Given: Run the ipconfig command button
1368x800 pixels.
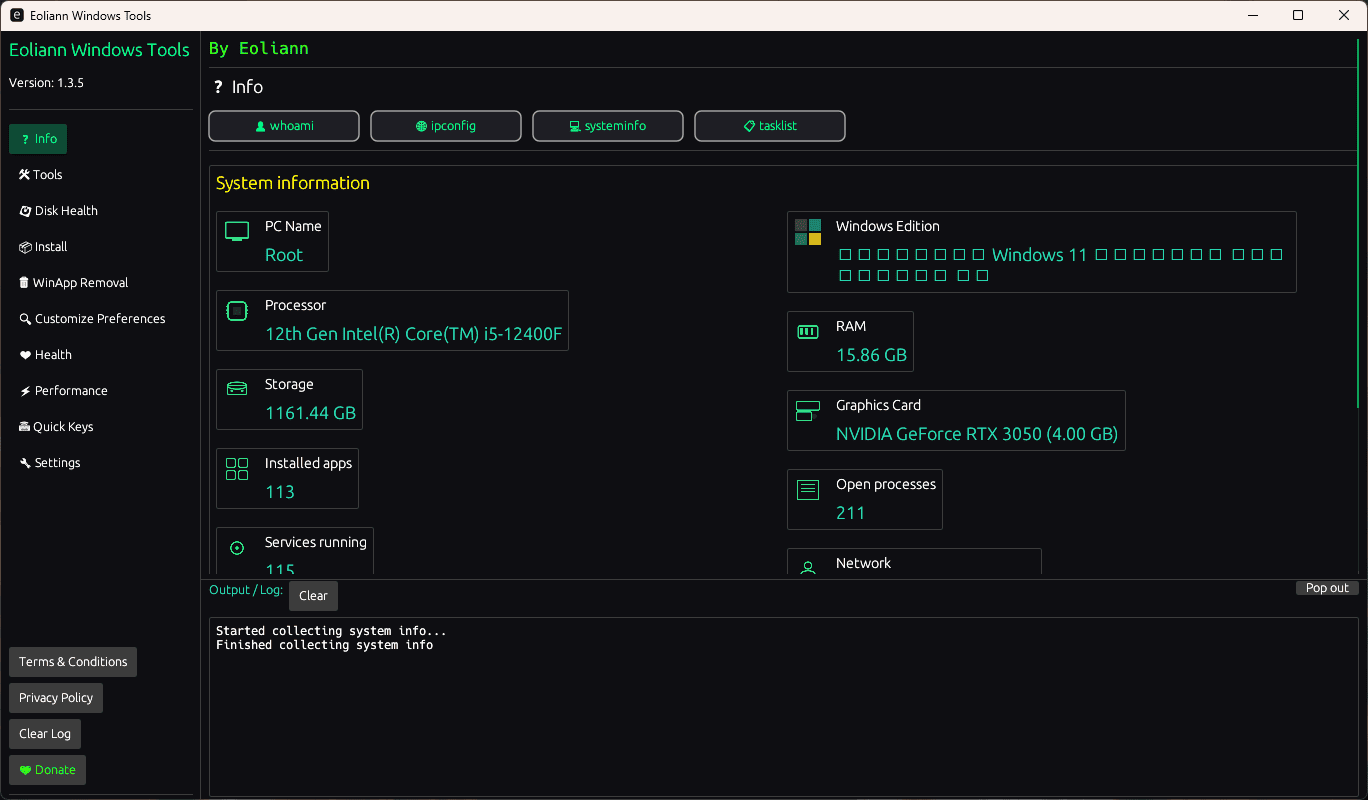Looking at the screenshot, I should [x=446, y=126].
